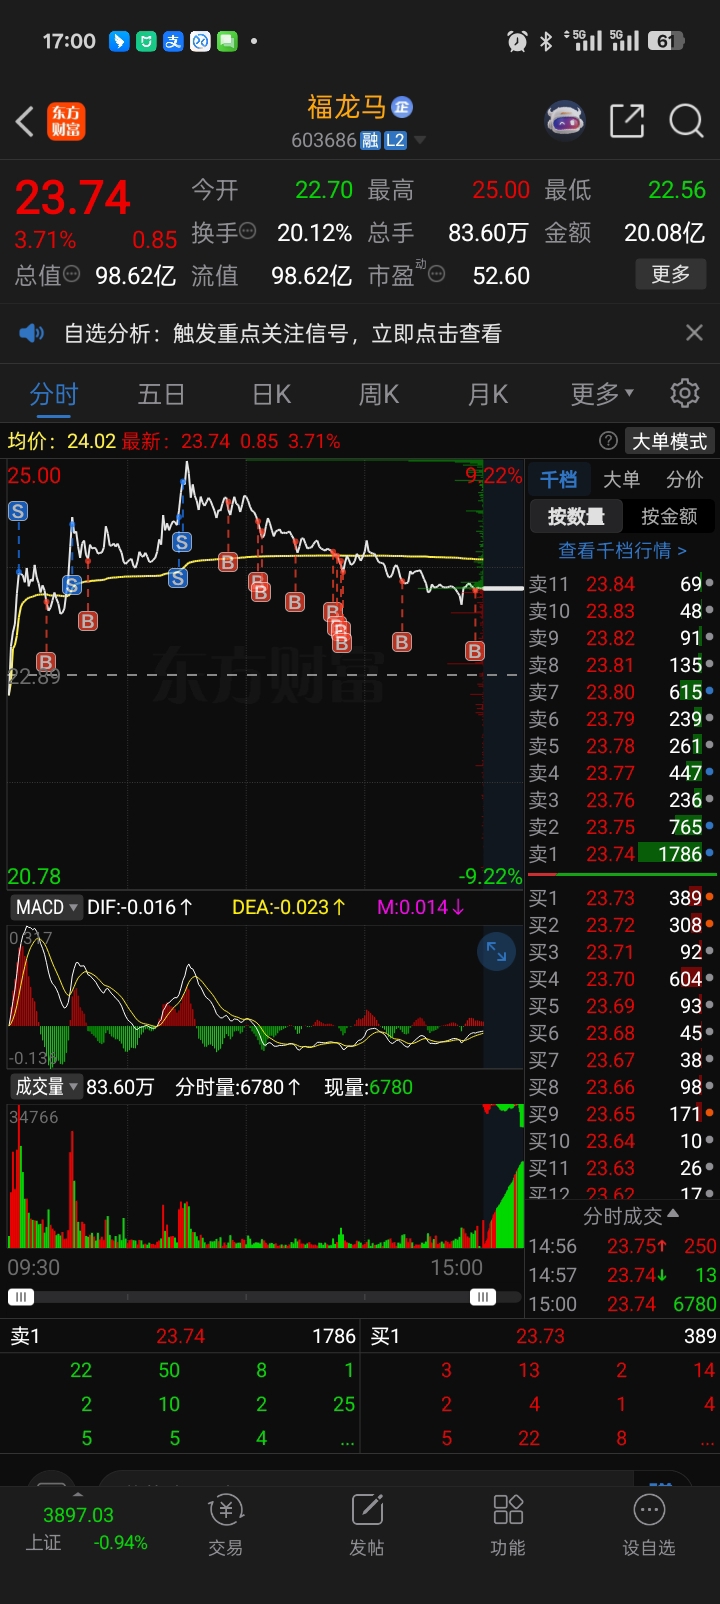Image resolution: width=720 pixels, height=1604 pixels.
Task: Open the MACD indicator dropdown
Action: pos(46,907)
